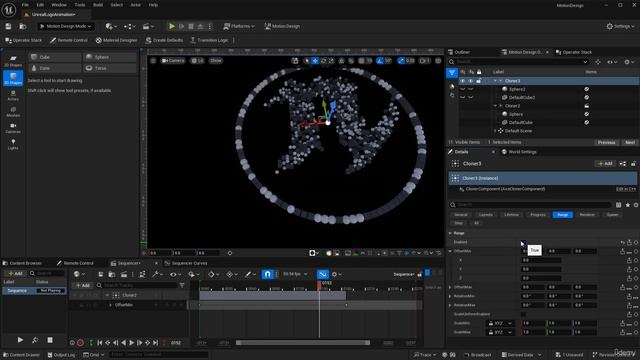Switch to the Sequencer Curves tab

pos(186,263)
